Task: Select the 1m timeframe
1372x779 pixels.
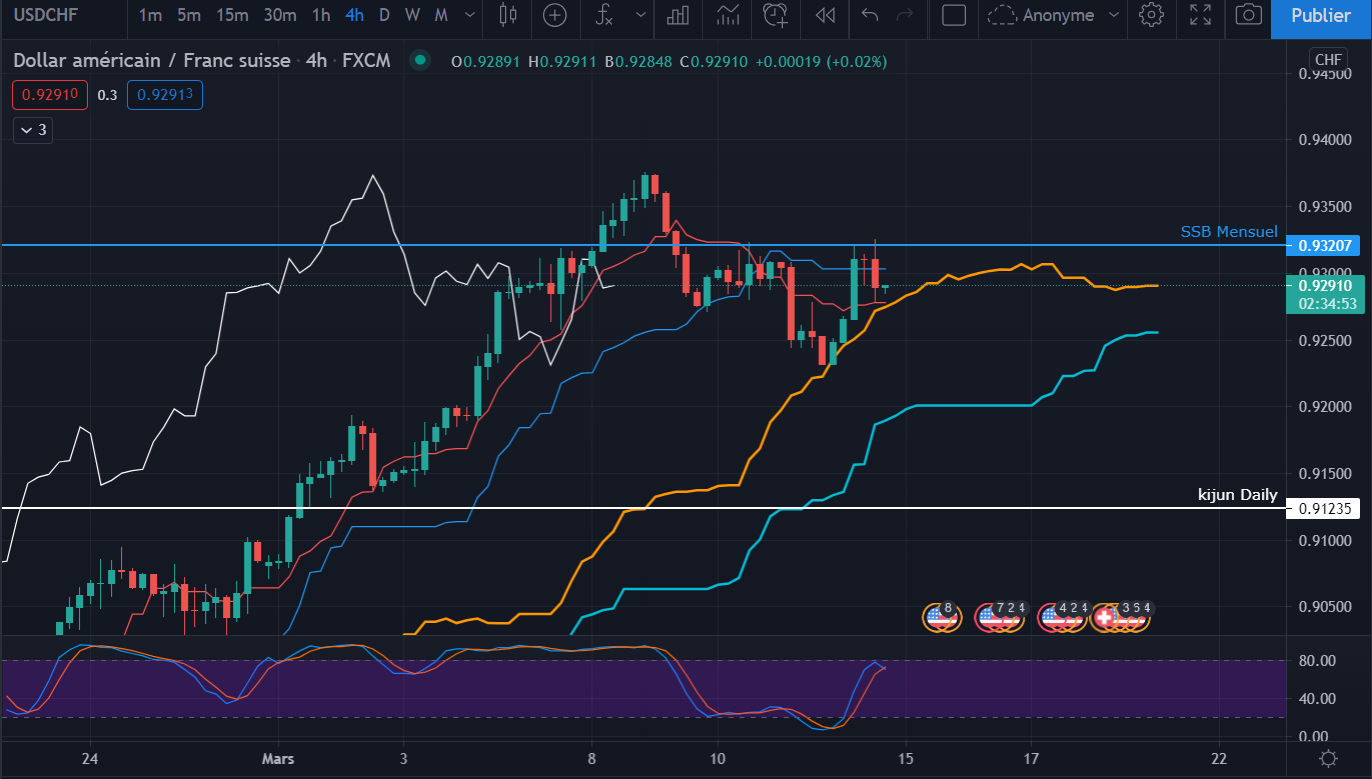Action: (150, 15)
